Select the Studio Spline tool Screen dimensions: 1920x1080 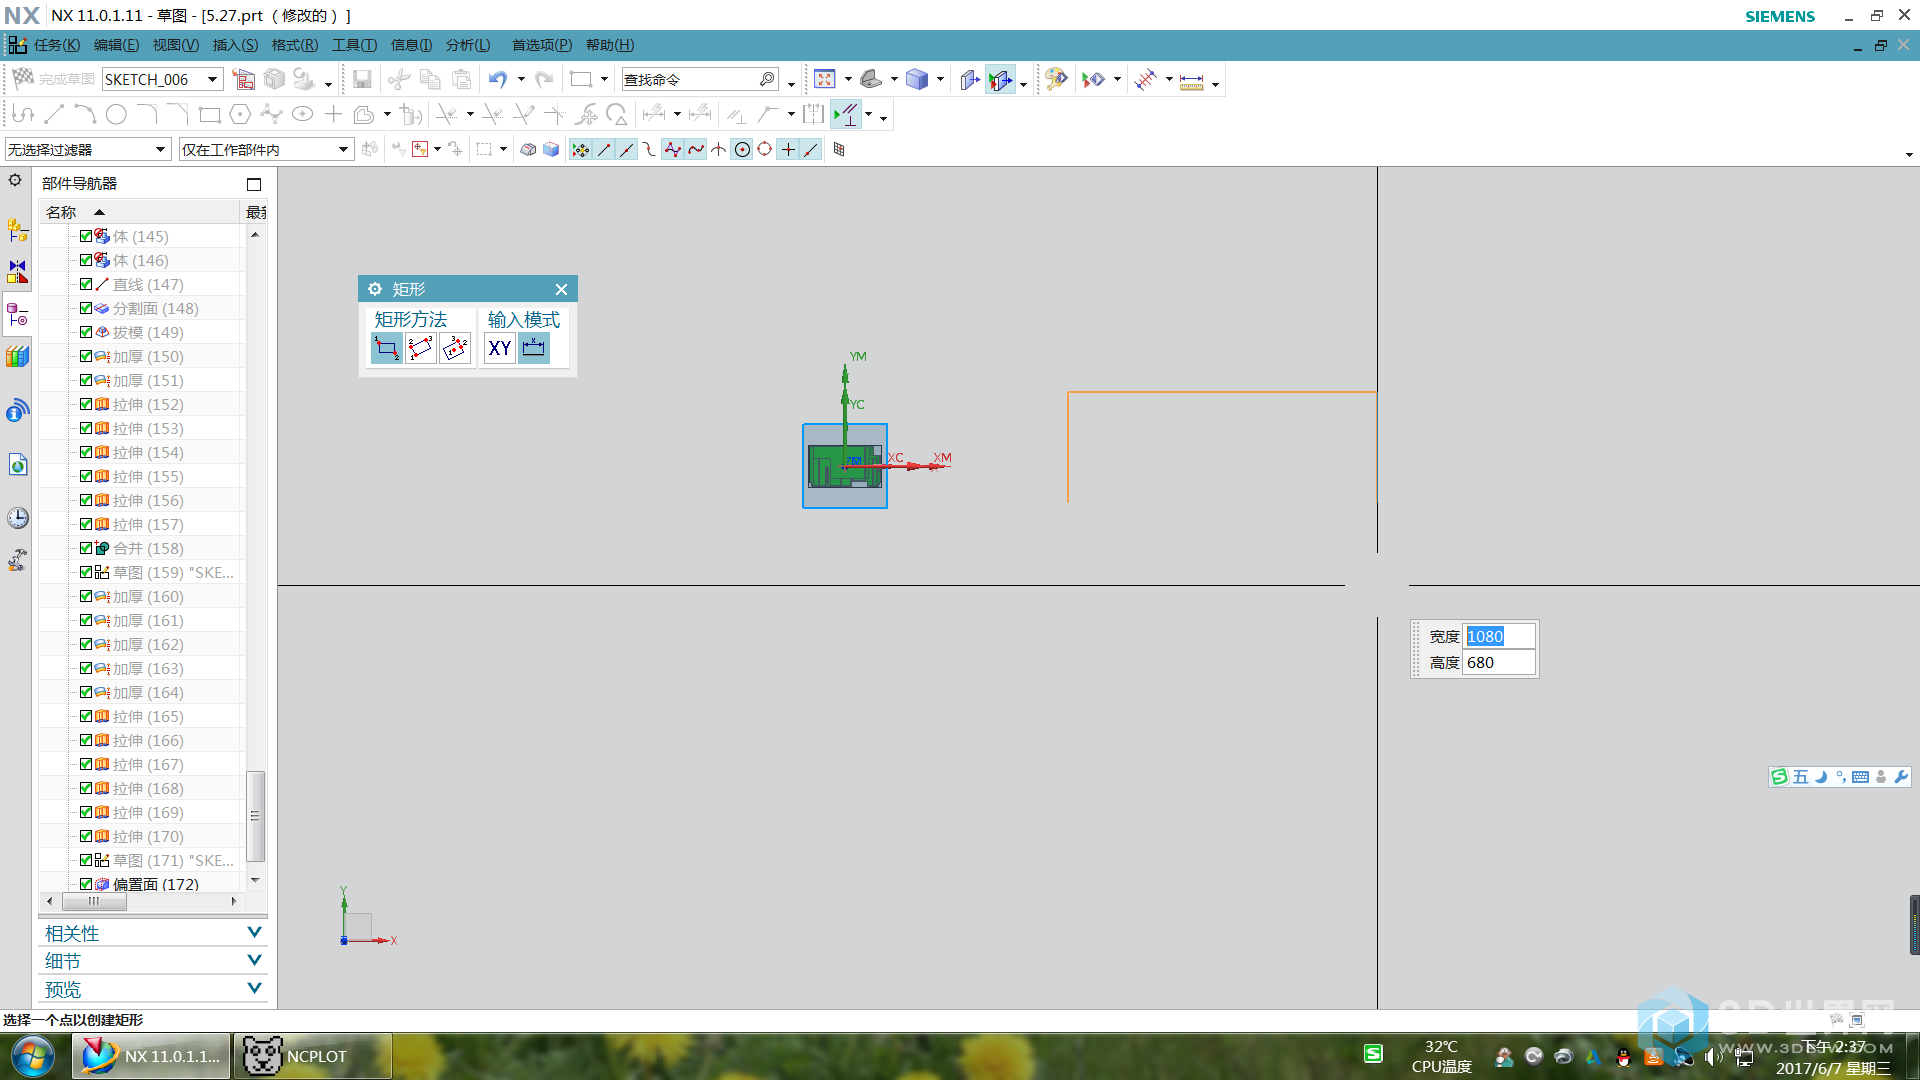[x=271, y=114]
